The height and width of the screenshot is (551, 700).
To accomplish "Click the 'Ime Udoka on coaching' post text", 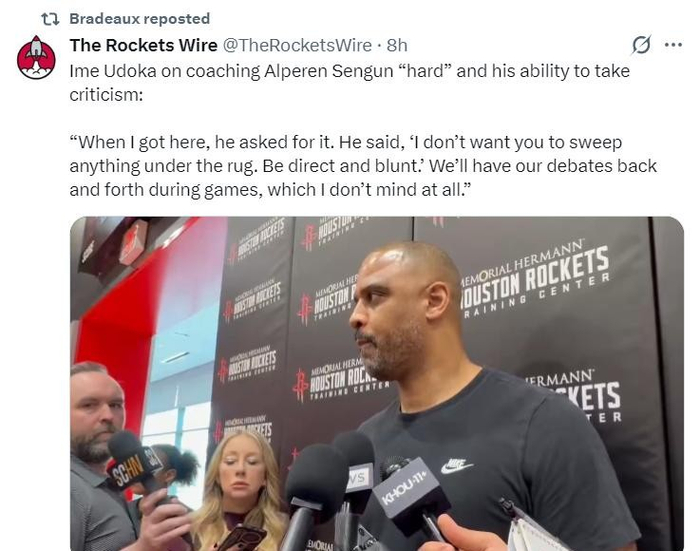I will pos(350,83).
